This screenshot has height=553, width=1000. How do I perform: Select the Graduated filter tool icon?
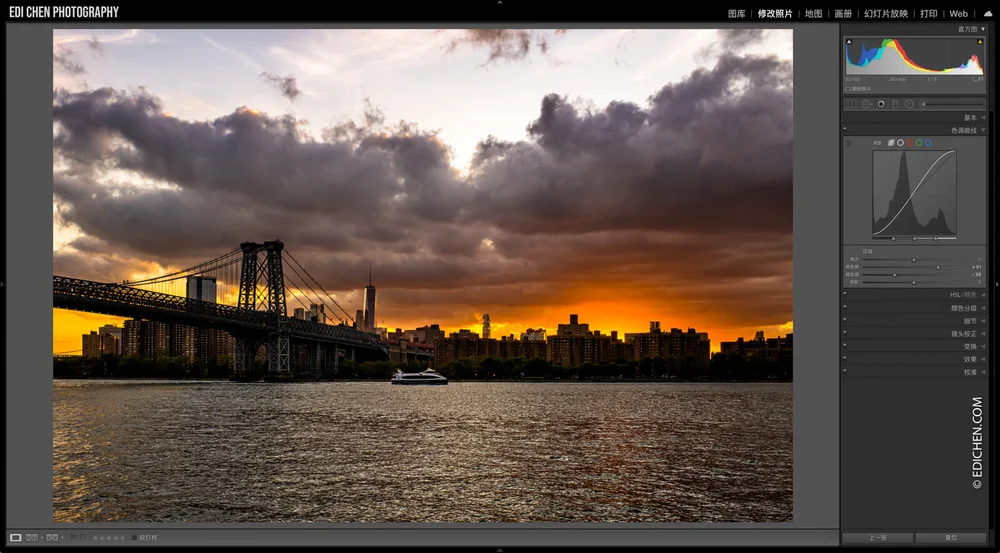point(895,104)
